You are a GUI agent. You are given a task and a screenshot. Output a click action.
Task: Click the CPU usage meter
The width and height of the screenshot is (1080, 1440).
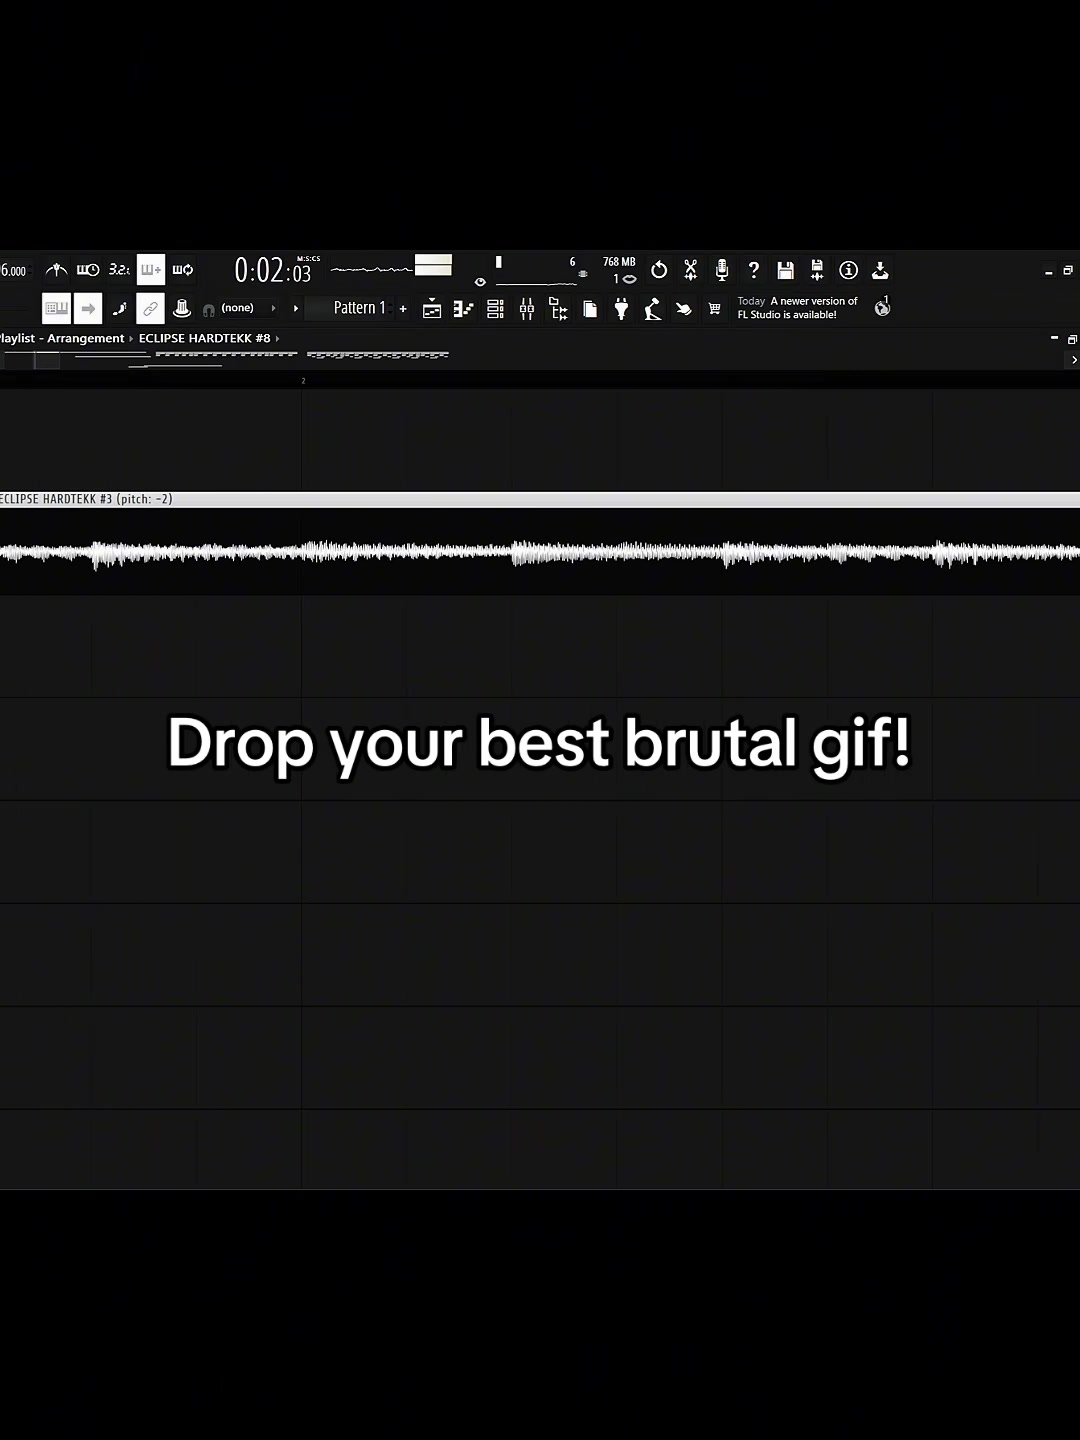(537, 271)
